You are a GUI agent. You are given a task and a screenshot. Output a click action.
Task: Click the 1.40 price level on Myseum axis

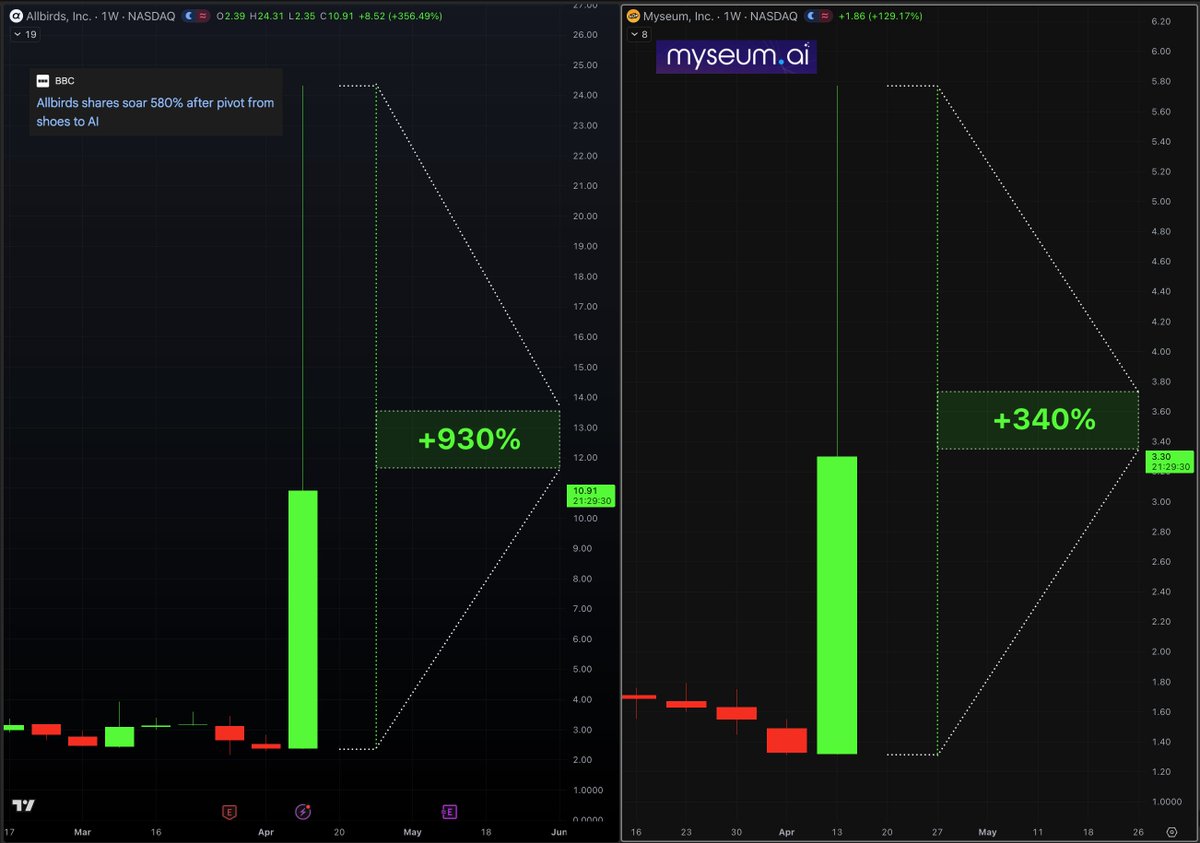click(1161, 742)
